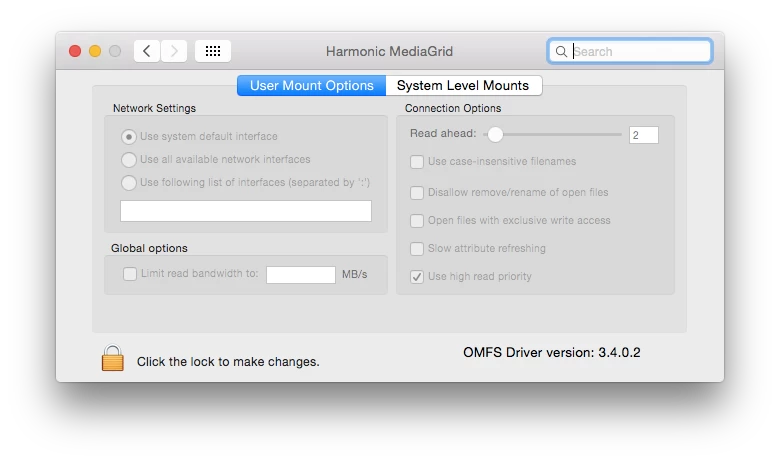Go forward with the right chevron button

pyautogui.click(x=174, y=51)
